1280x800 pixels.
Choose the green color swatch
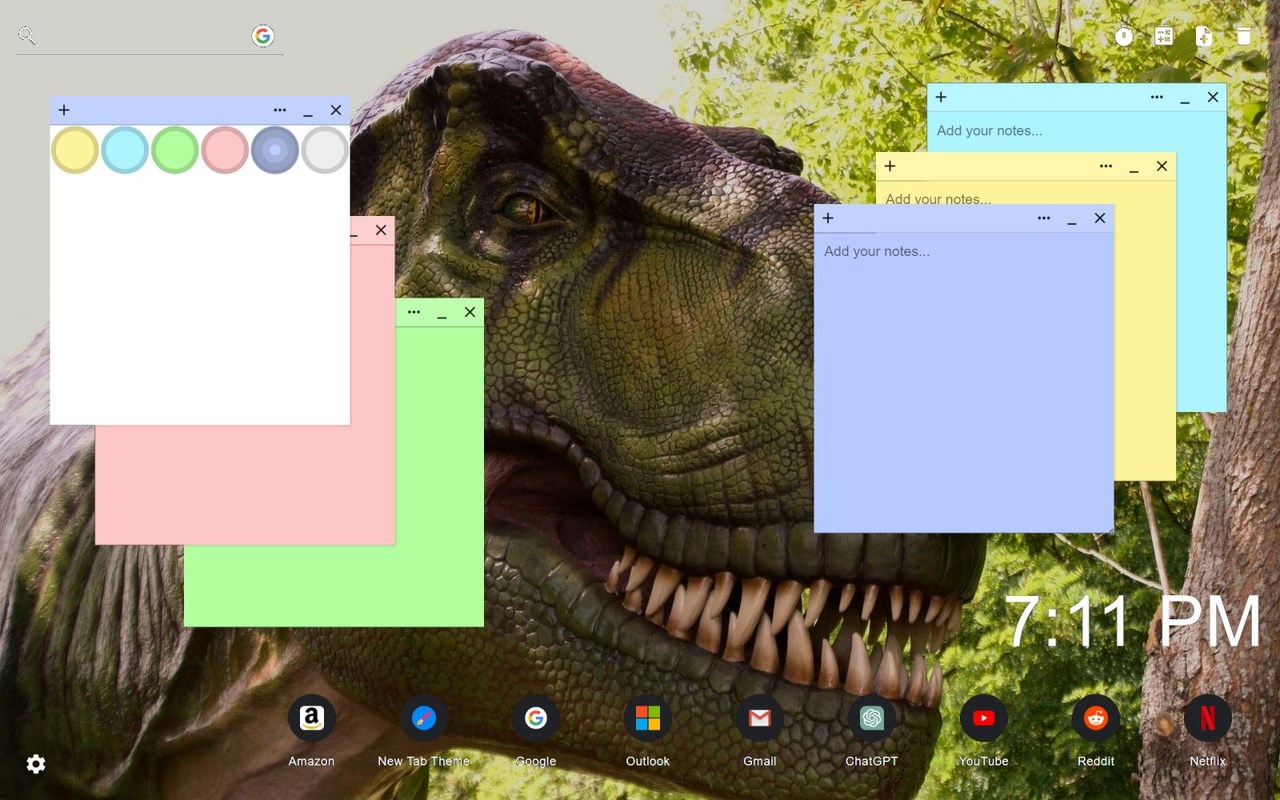coord(175,150)
